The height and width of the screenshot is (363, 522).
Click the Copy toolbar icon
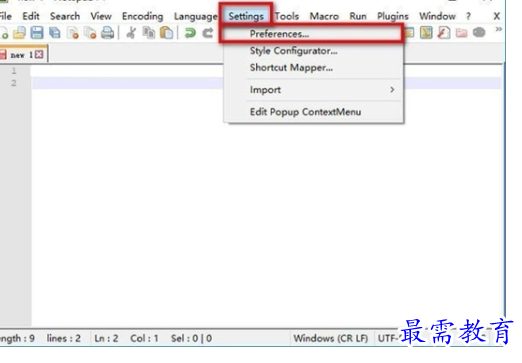click(x=149, y=33)
